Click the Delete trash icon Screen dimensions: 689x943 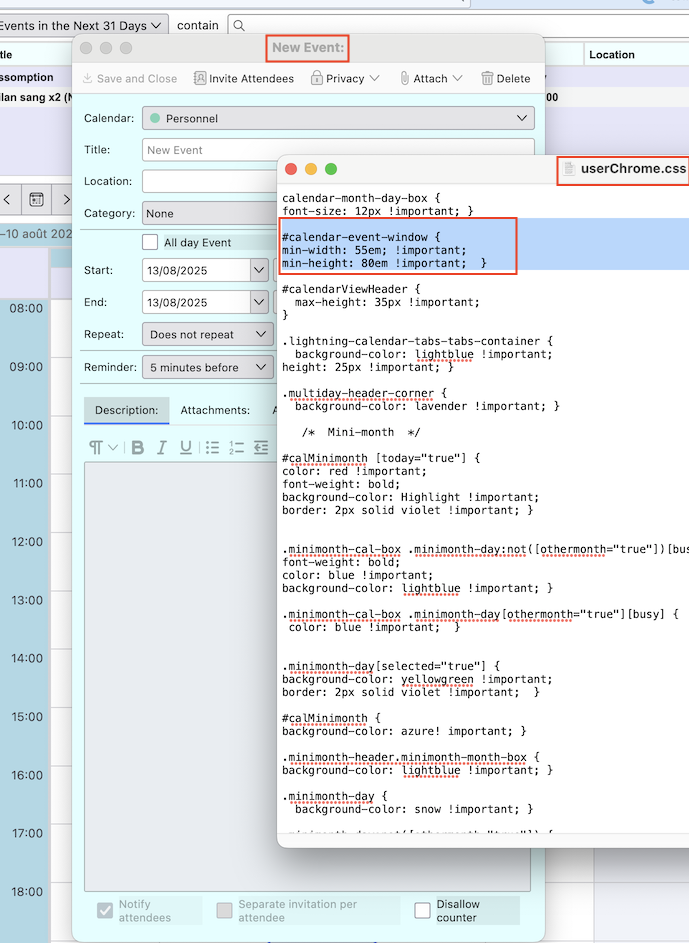487,78
